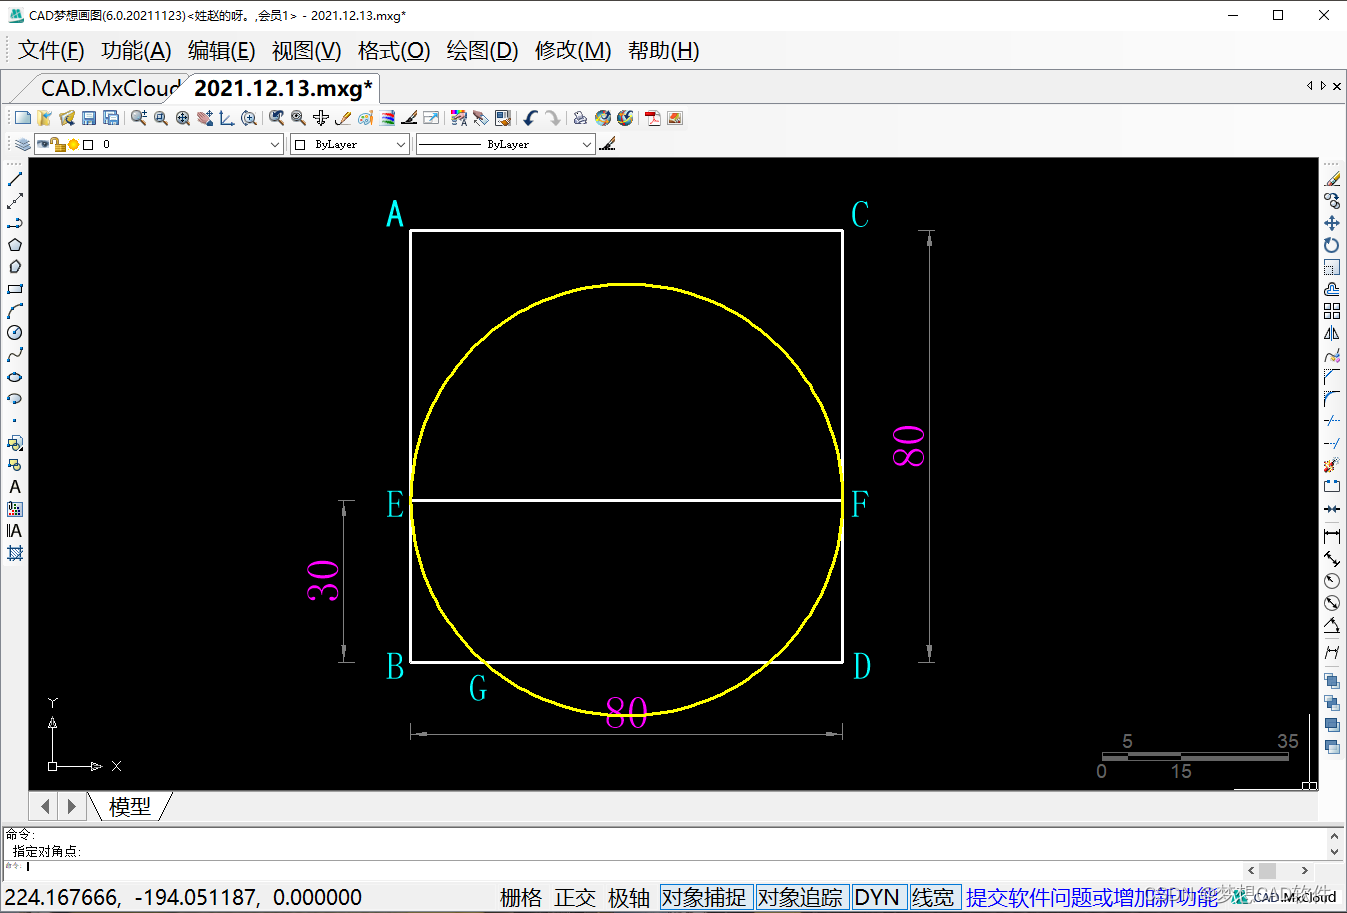
Task: Select the Ellipse drawing tool
Action: 15,377
